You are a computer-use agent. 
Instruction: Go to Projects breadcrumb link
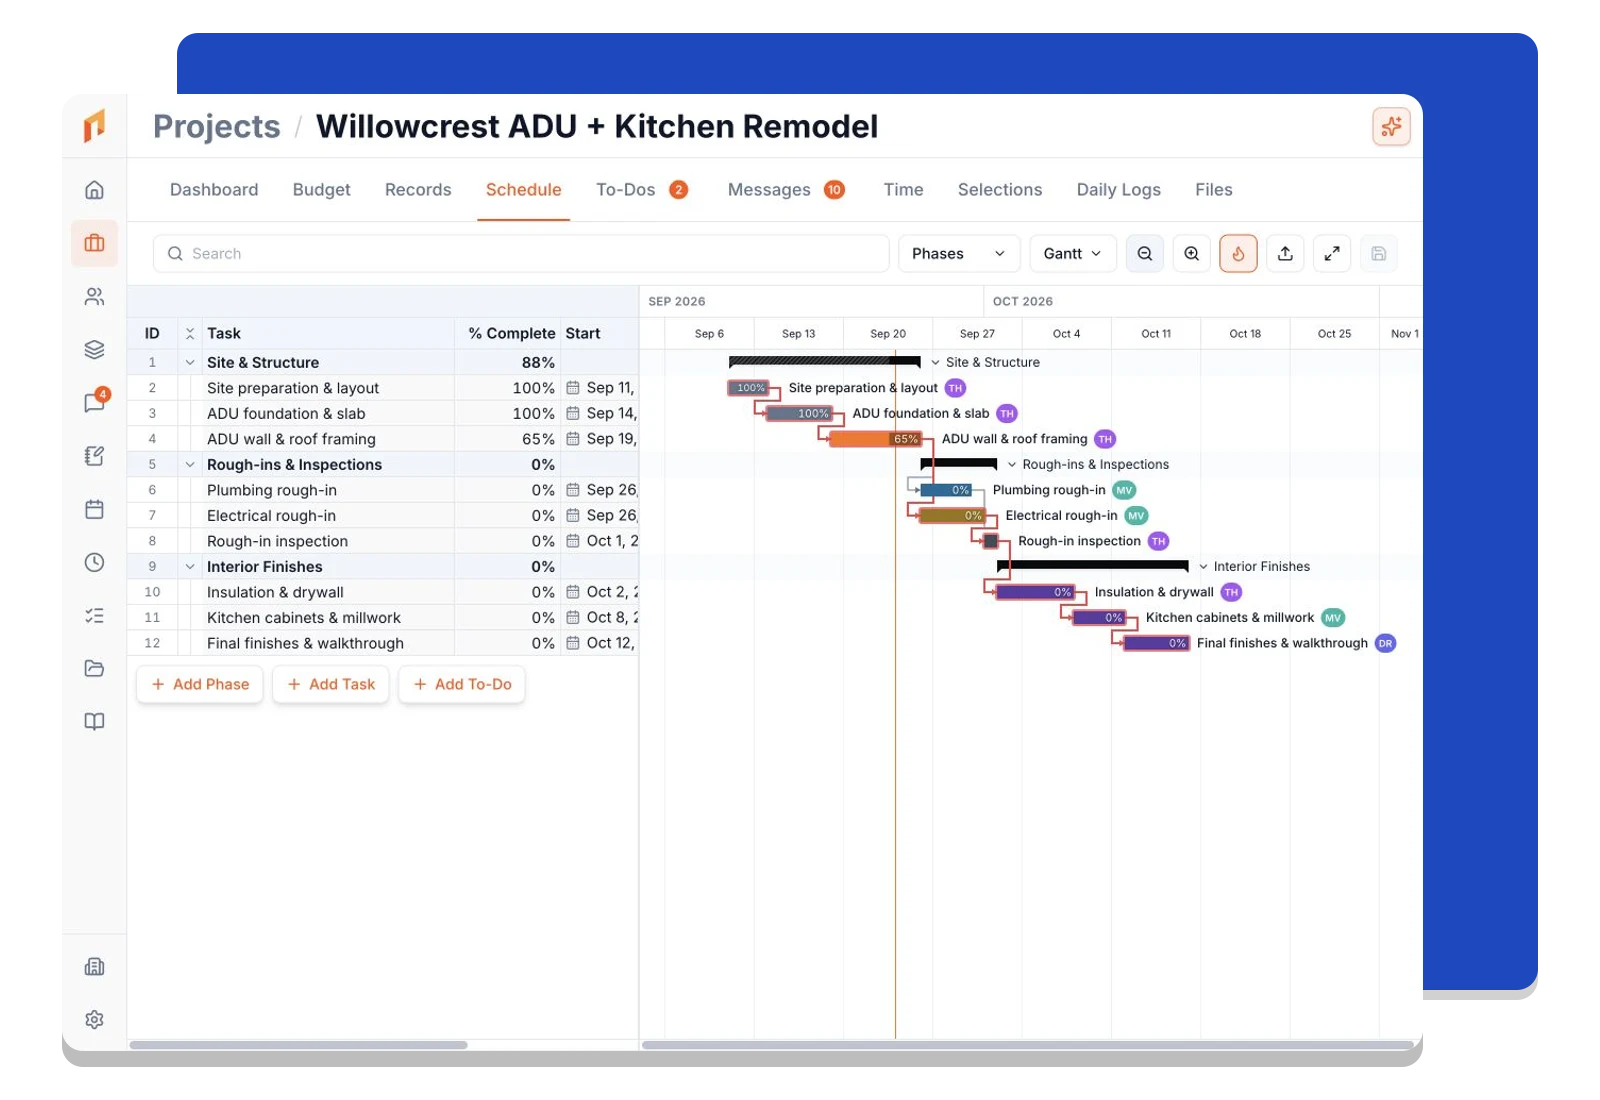(x=217, y=127)
